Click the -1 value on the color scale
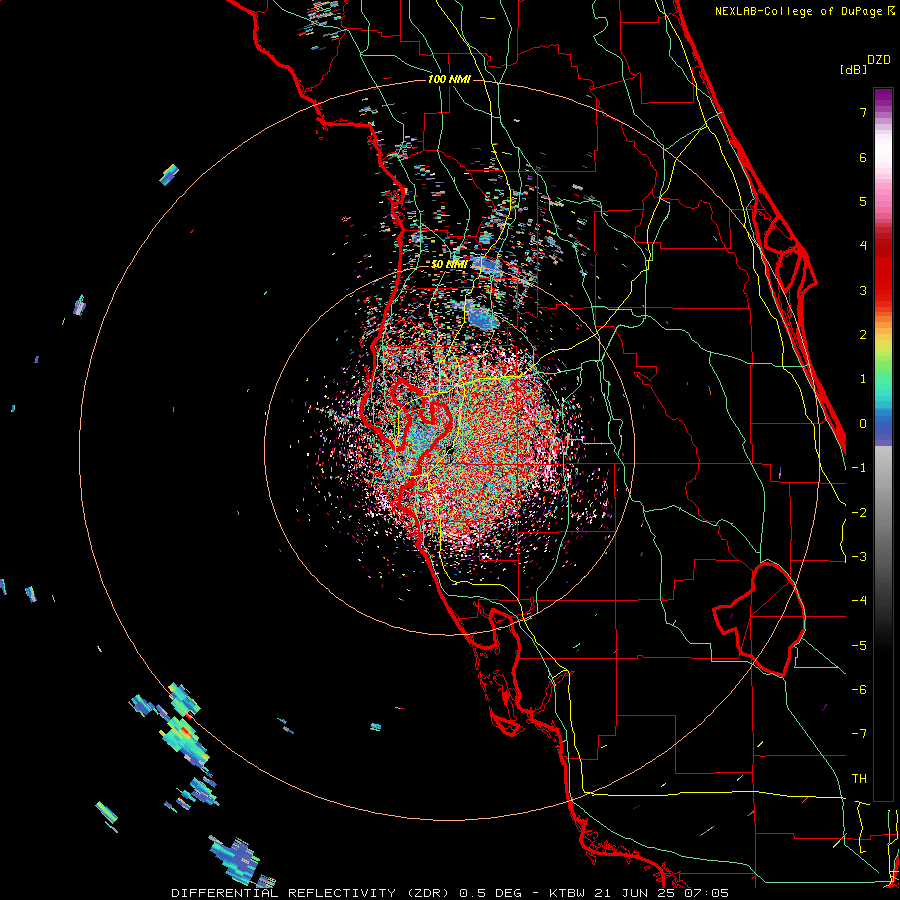Image resolution: width=900 pixels, height=900 pixels. click(859, 468)
